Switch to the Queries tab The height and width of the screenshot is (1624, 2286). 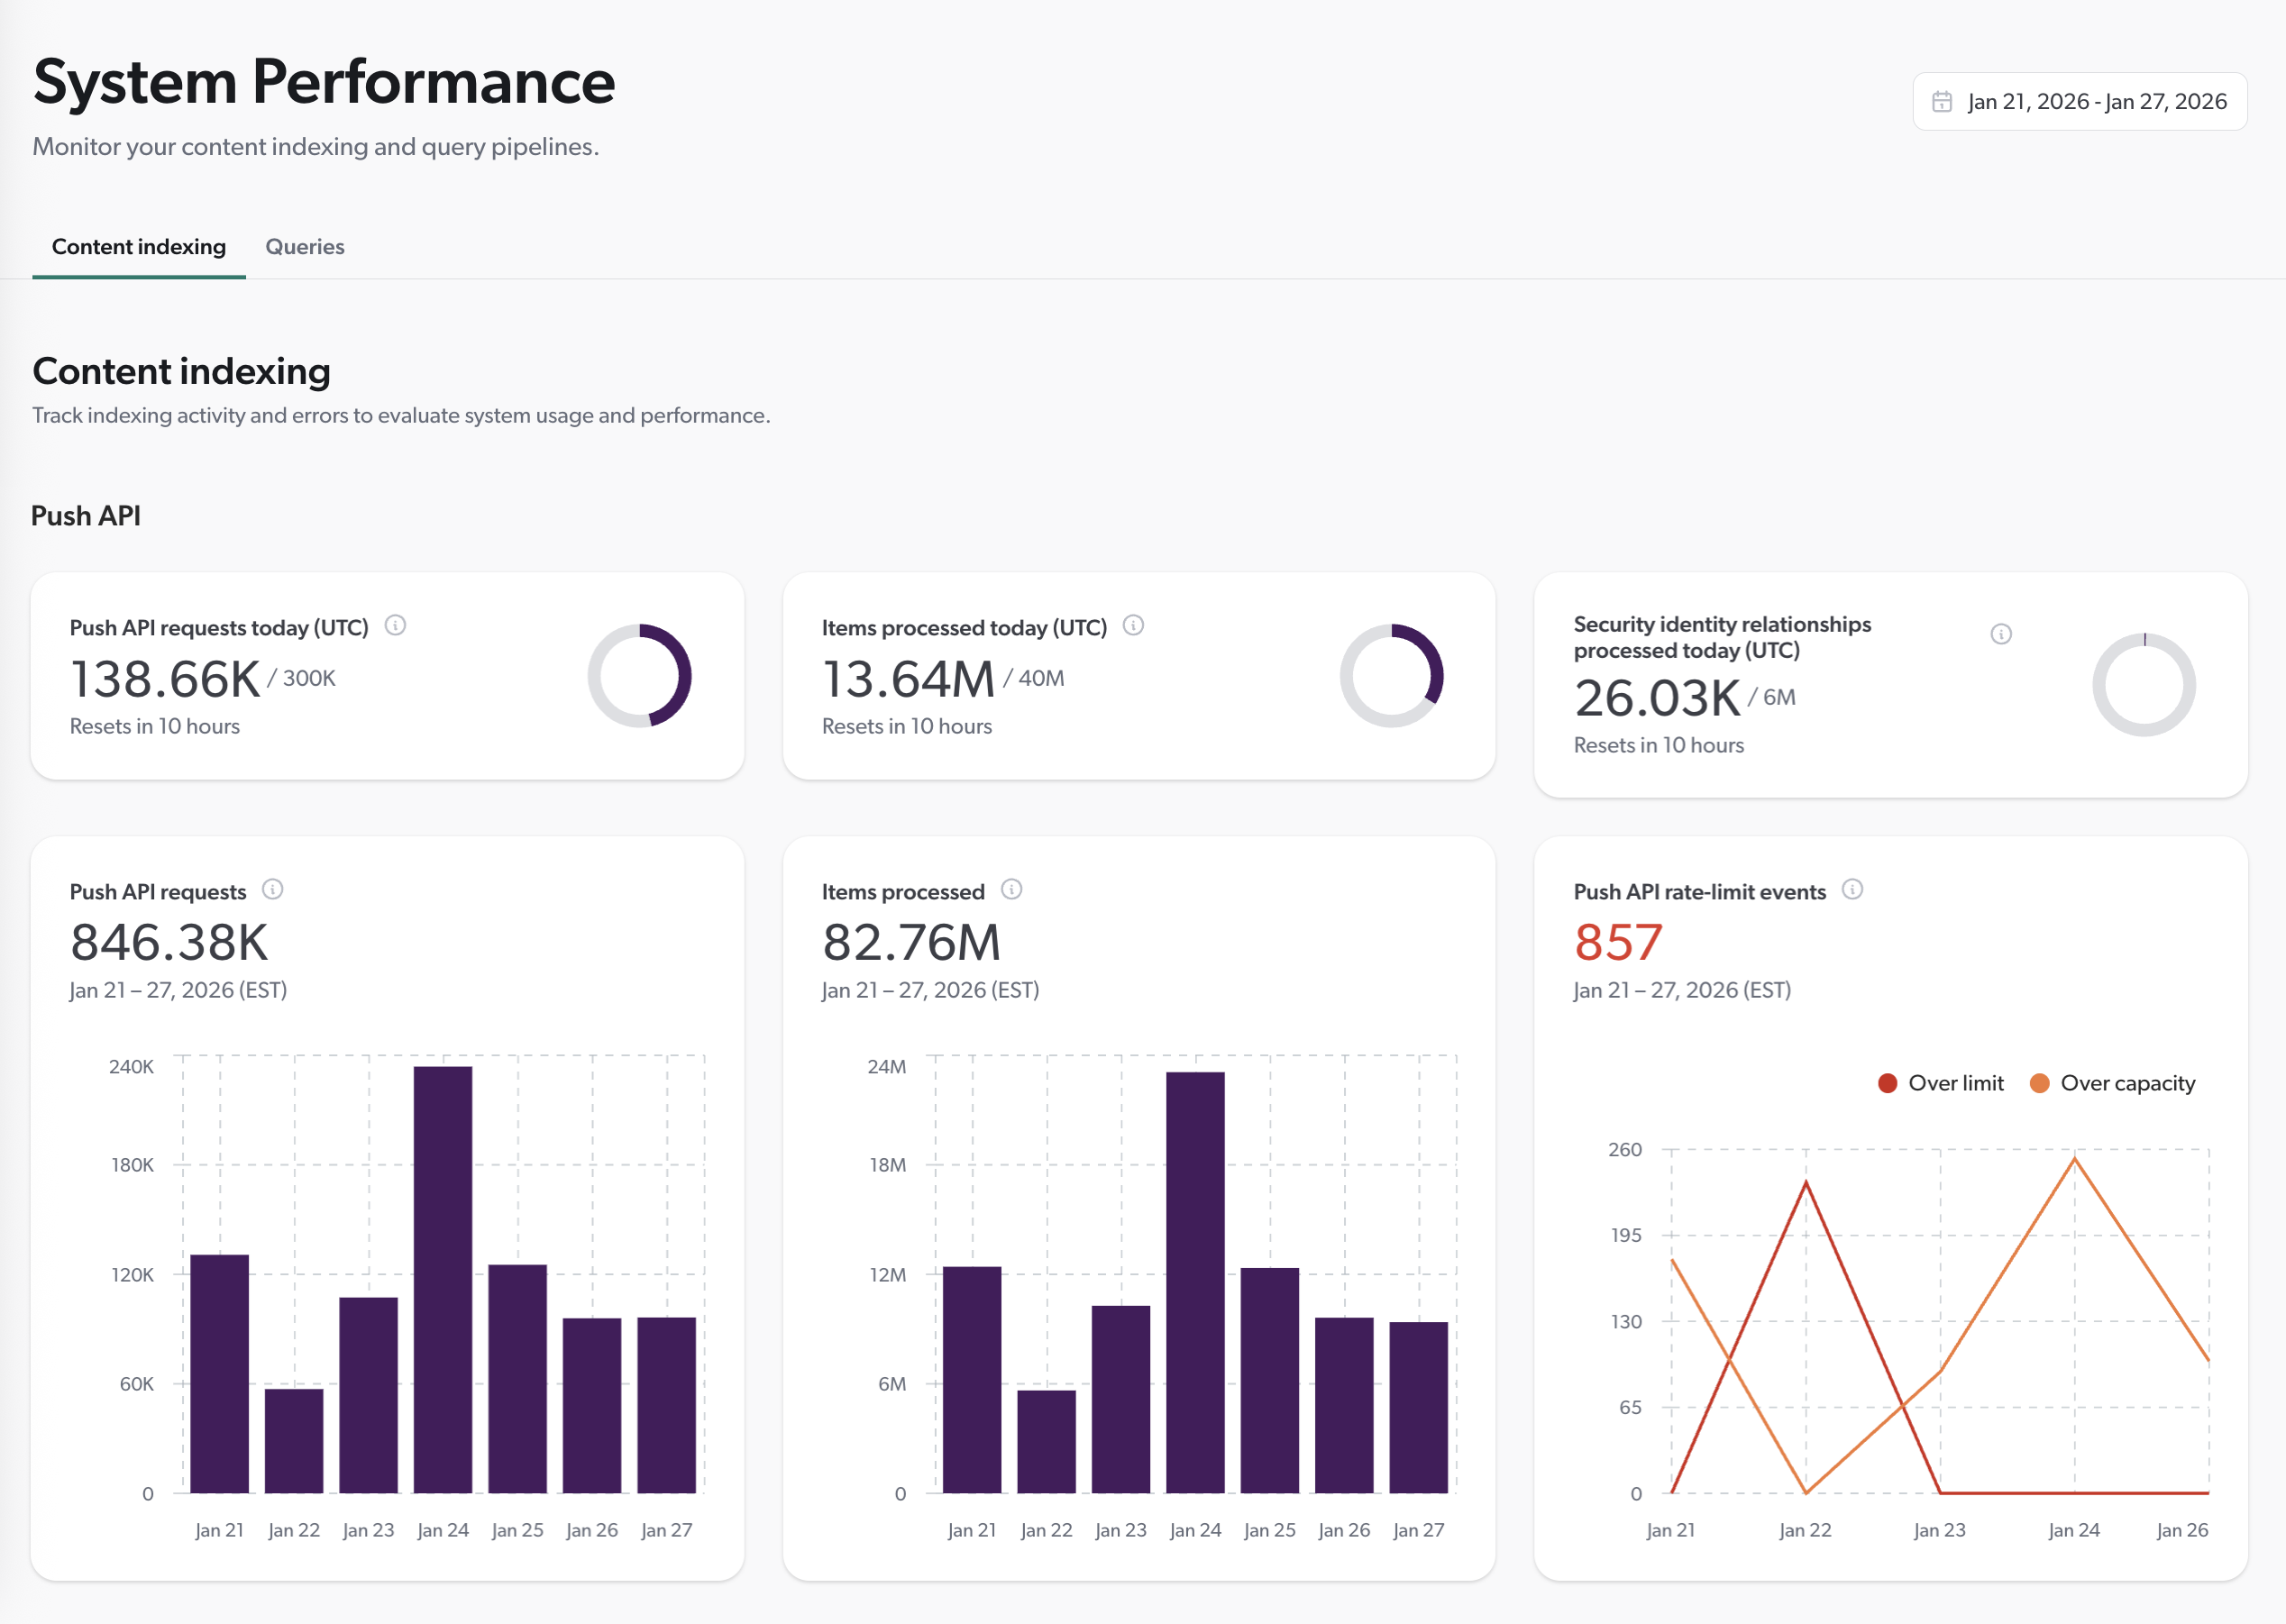click(x=304, y=246)
